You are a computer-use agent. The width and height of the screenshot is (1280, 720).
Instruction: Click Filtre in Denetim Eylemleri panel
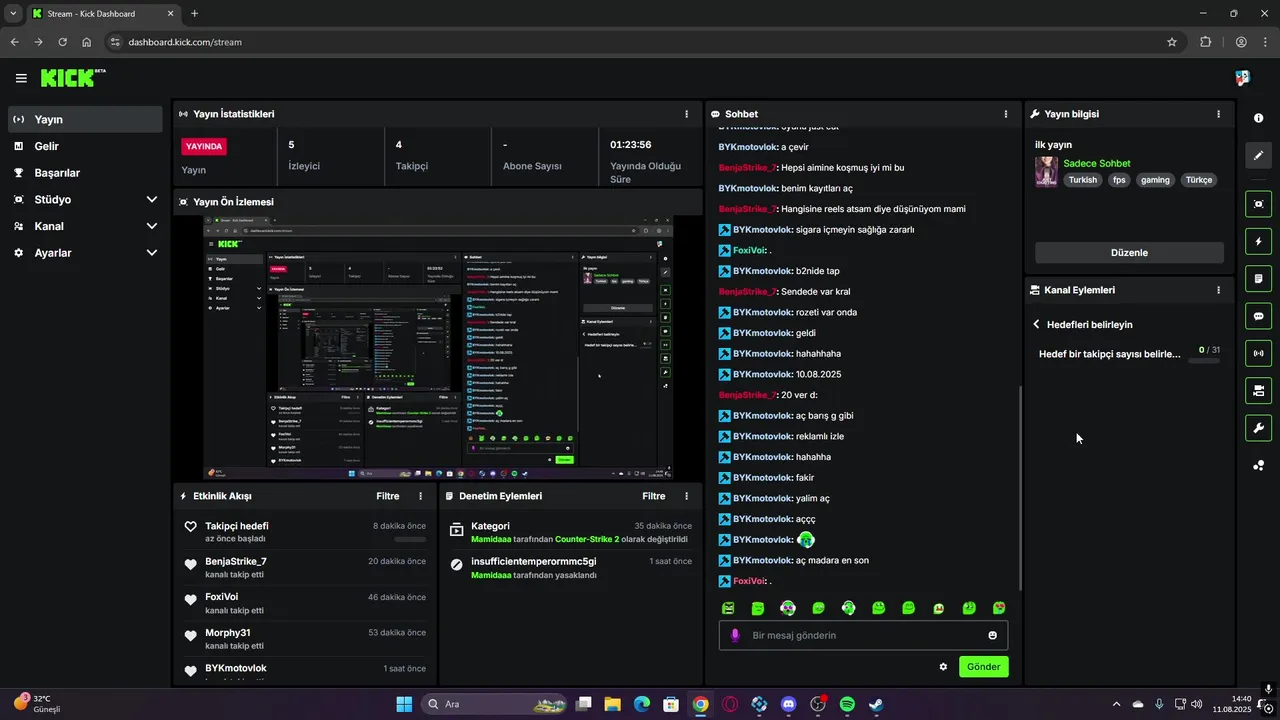click(653, 496)
